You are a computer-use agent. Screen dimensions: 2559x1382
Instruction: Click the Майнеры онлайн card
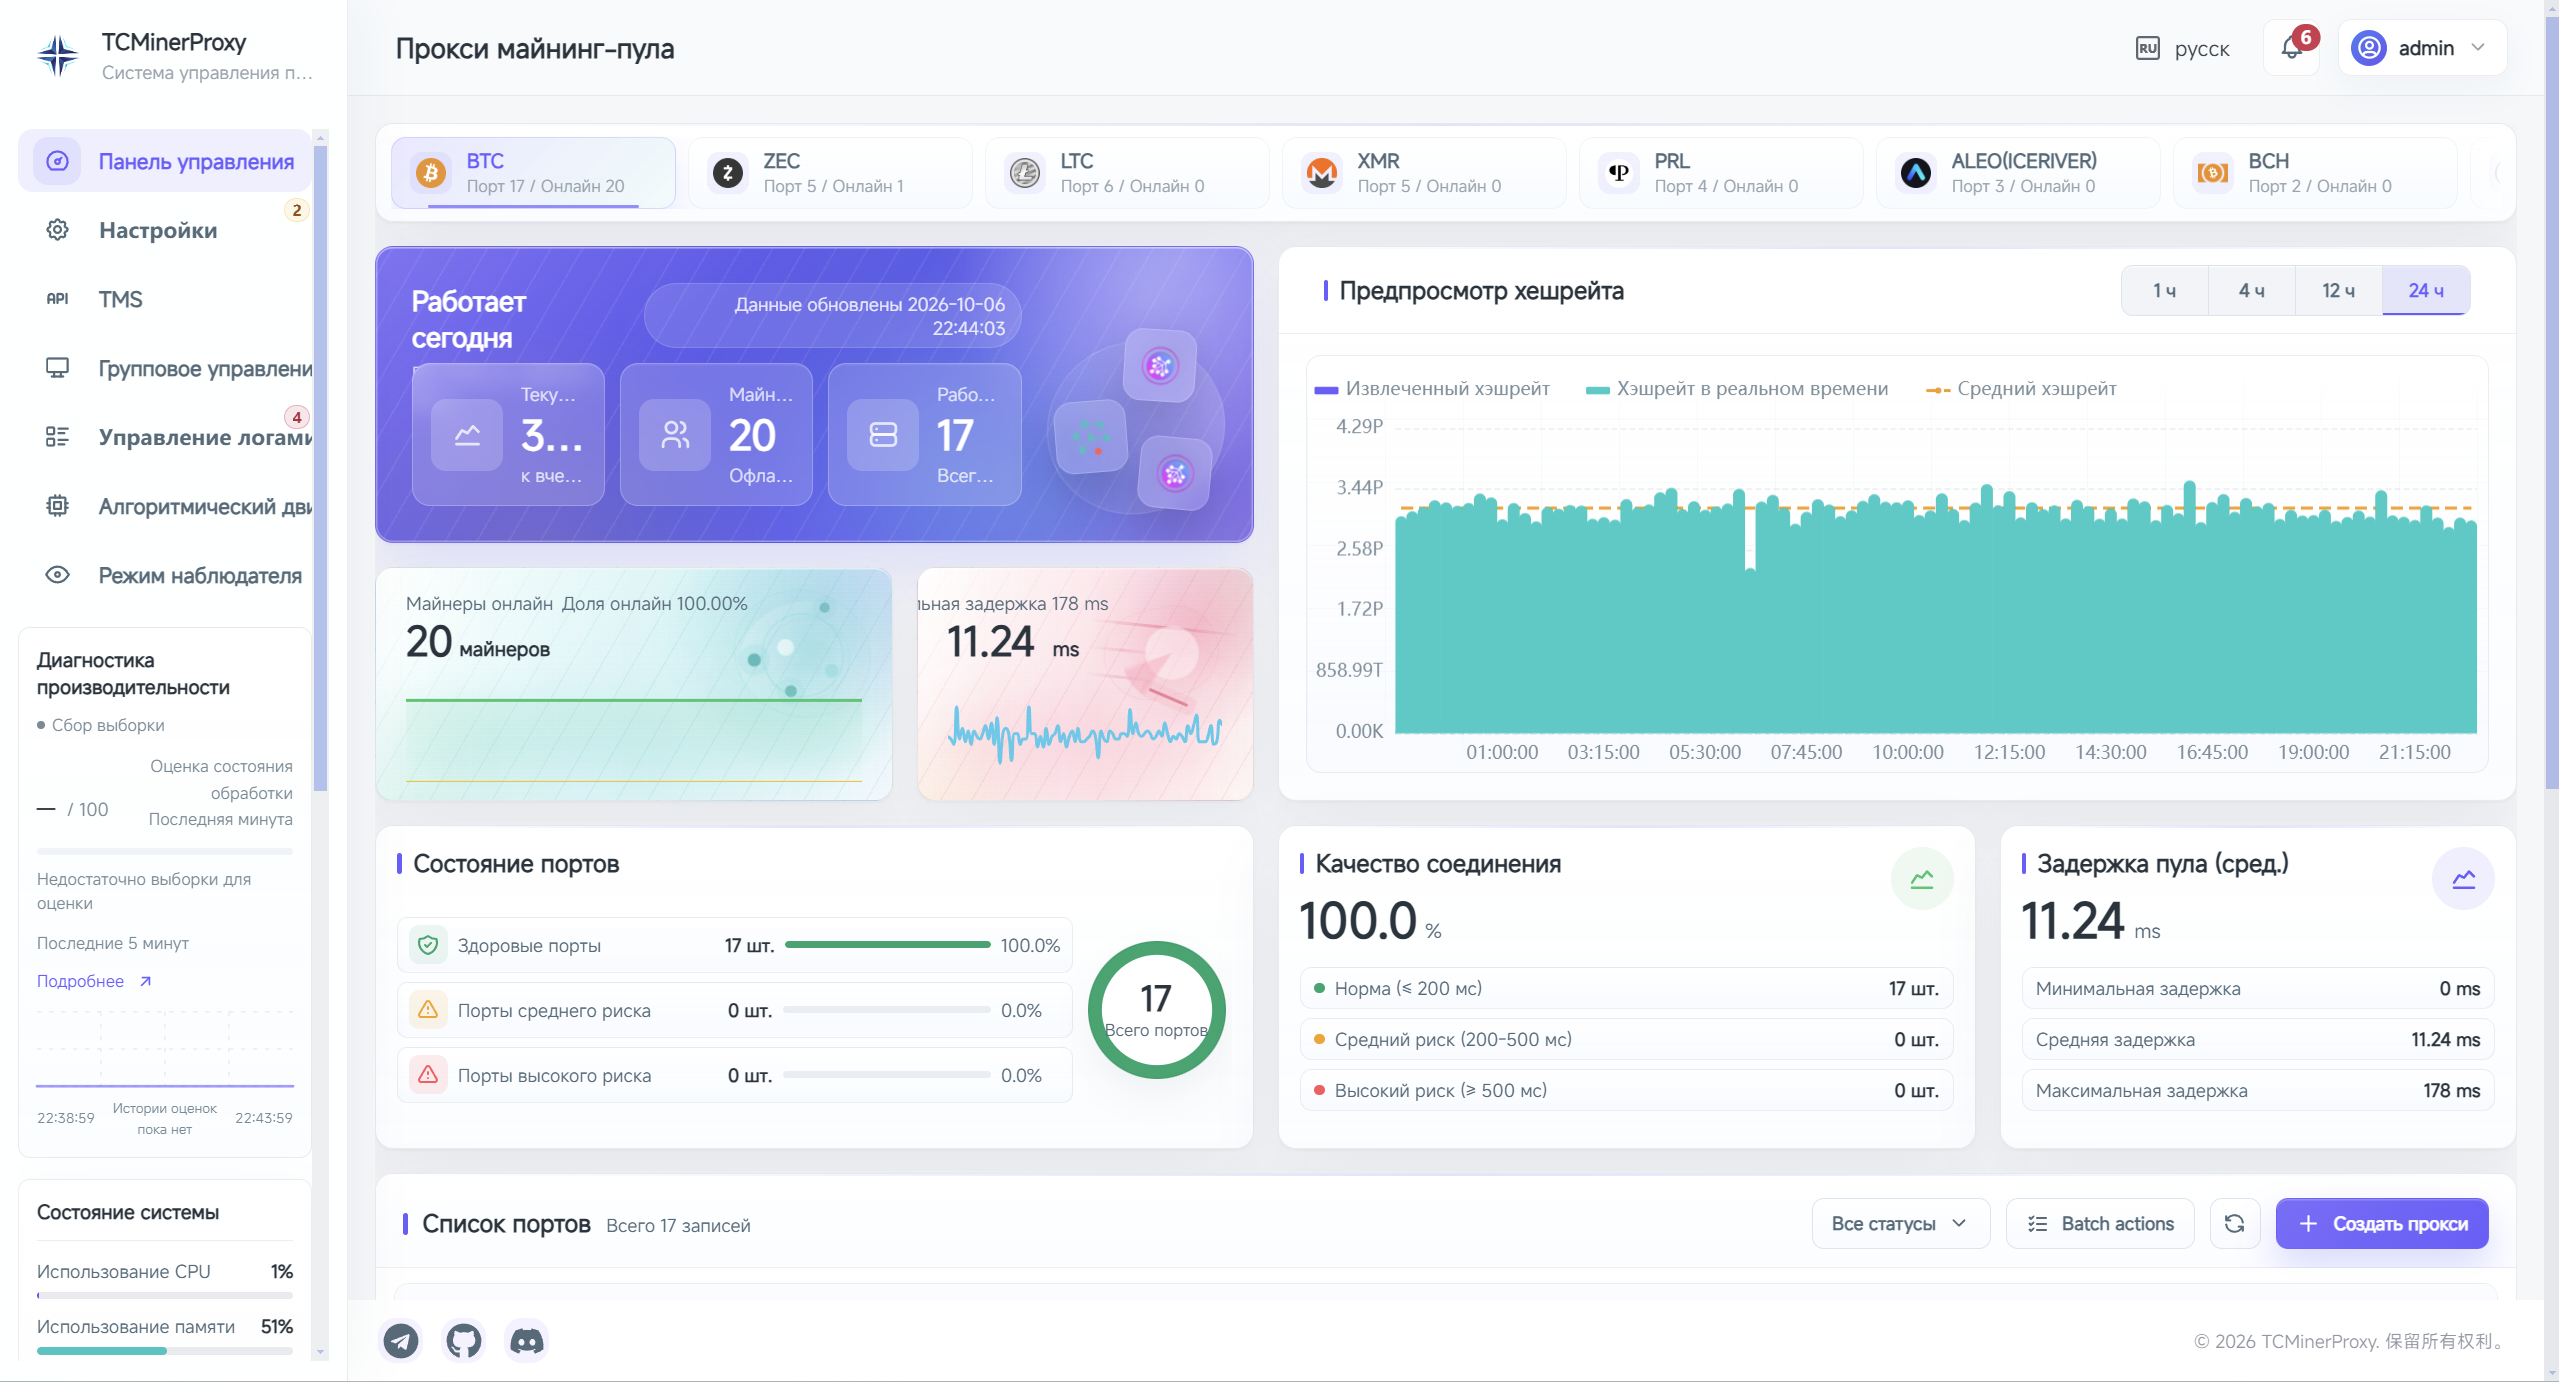tap(634, 685)
